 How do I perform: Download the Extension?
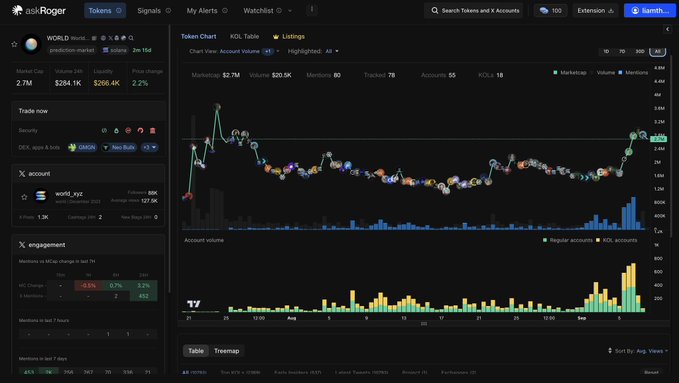pyautogui.click(x=595, y=10)
